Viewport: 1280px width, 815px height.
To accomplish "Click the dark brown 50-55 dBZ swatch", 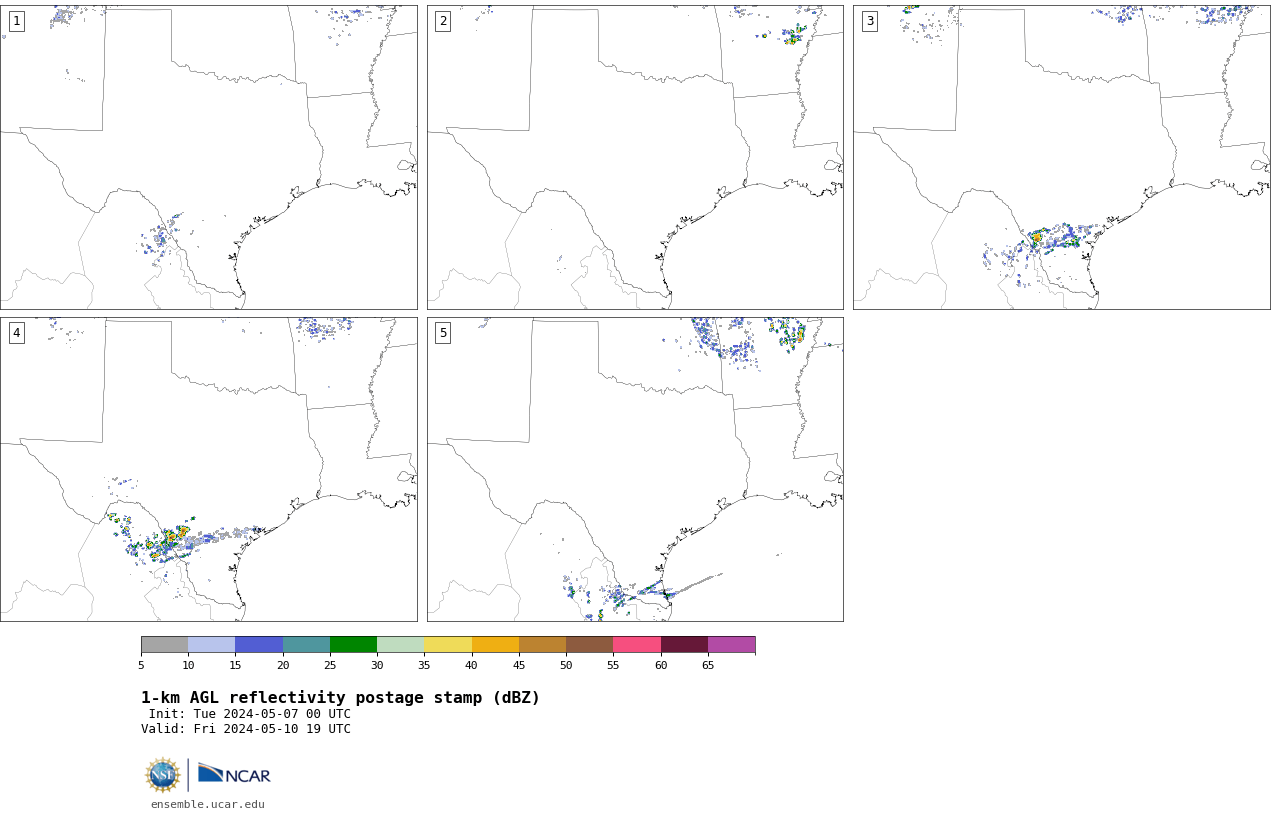I will (x=589, y=644).
